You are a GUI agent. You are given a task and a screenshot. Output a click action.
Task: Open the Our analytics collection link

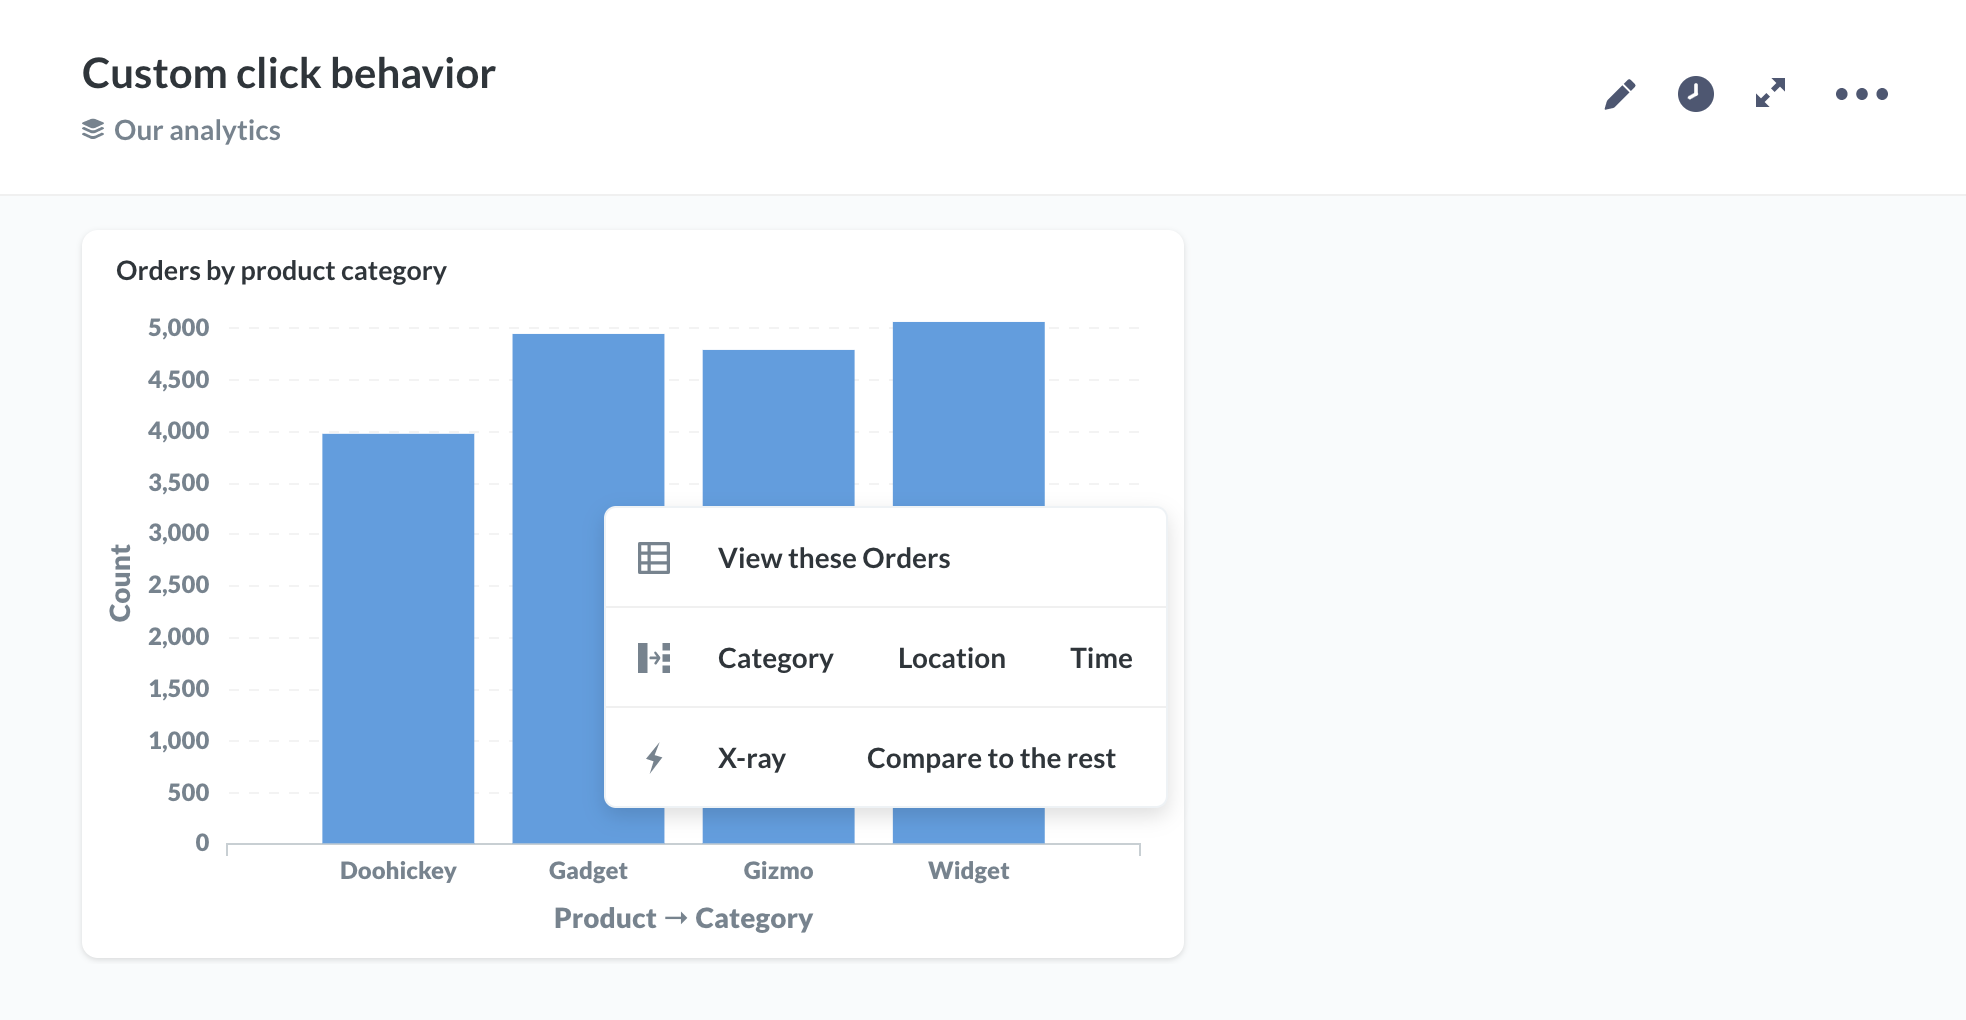(197, 130)
